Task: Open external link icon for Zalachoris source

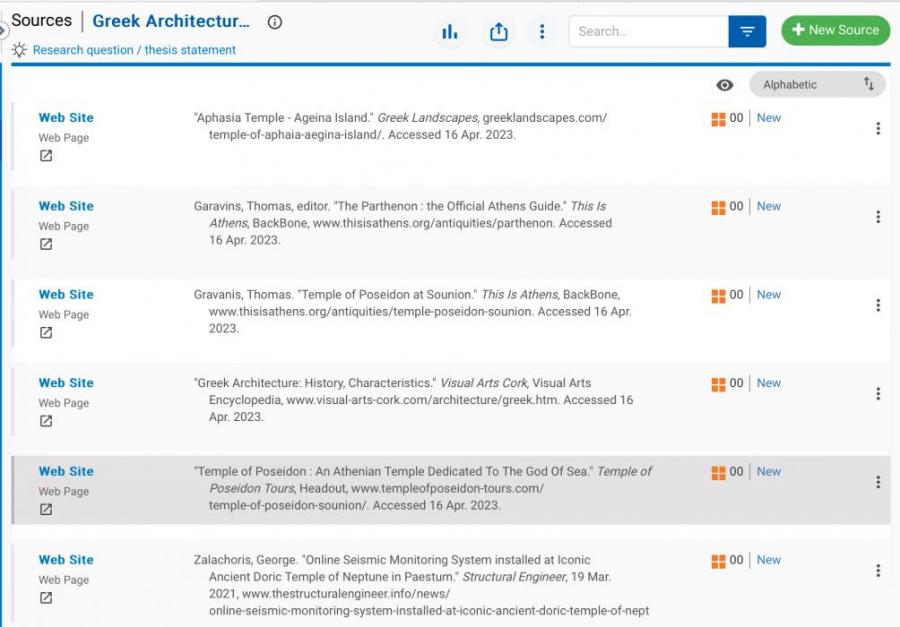Action: pos(46,598)
